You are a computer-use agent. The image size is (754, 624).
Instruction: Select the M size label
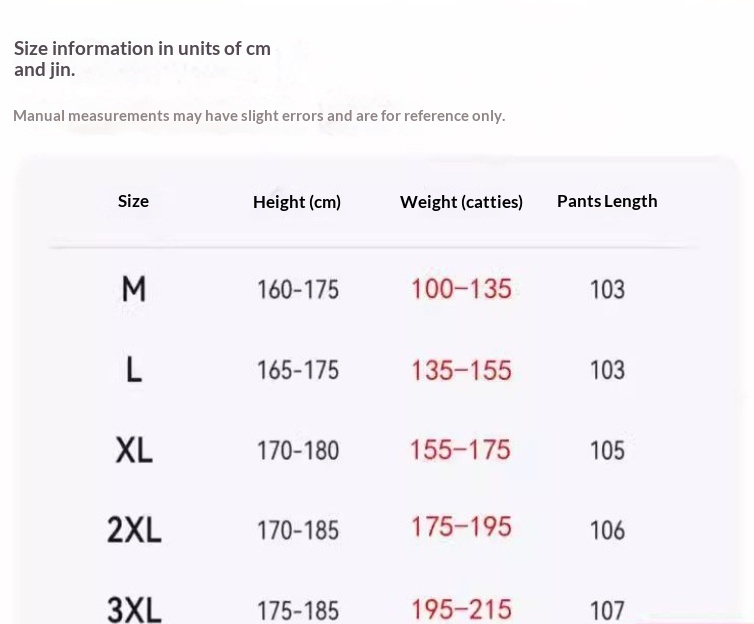point(134,289)
